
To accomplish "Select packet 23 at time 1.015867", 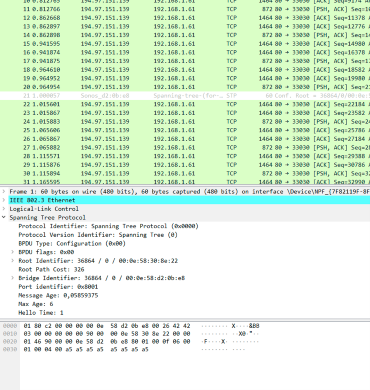I will pos(185,113).
